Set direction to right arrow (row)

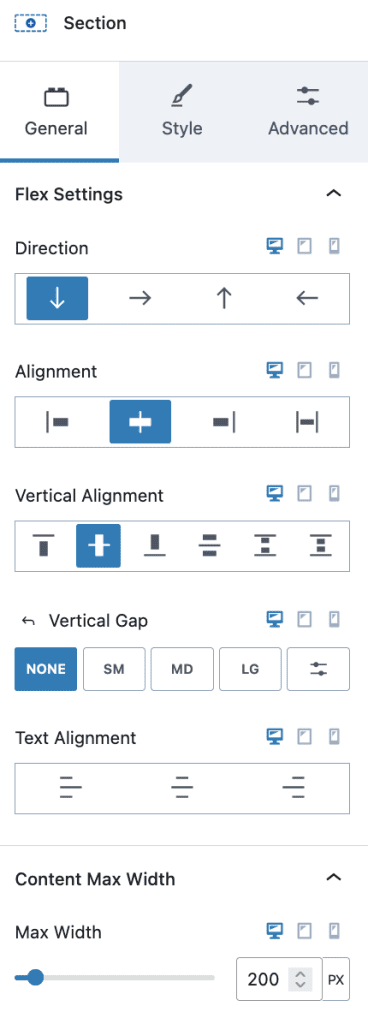140,298
